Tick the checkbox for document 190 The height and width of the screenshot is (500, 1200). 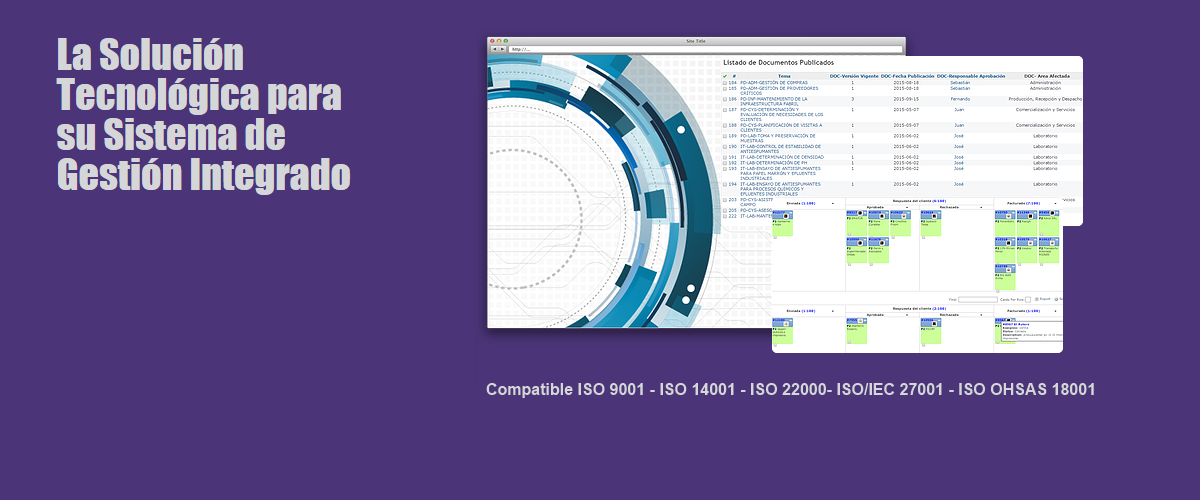[725, 147]
